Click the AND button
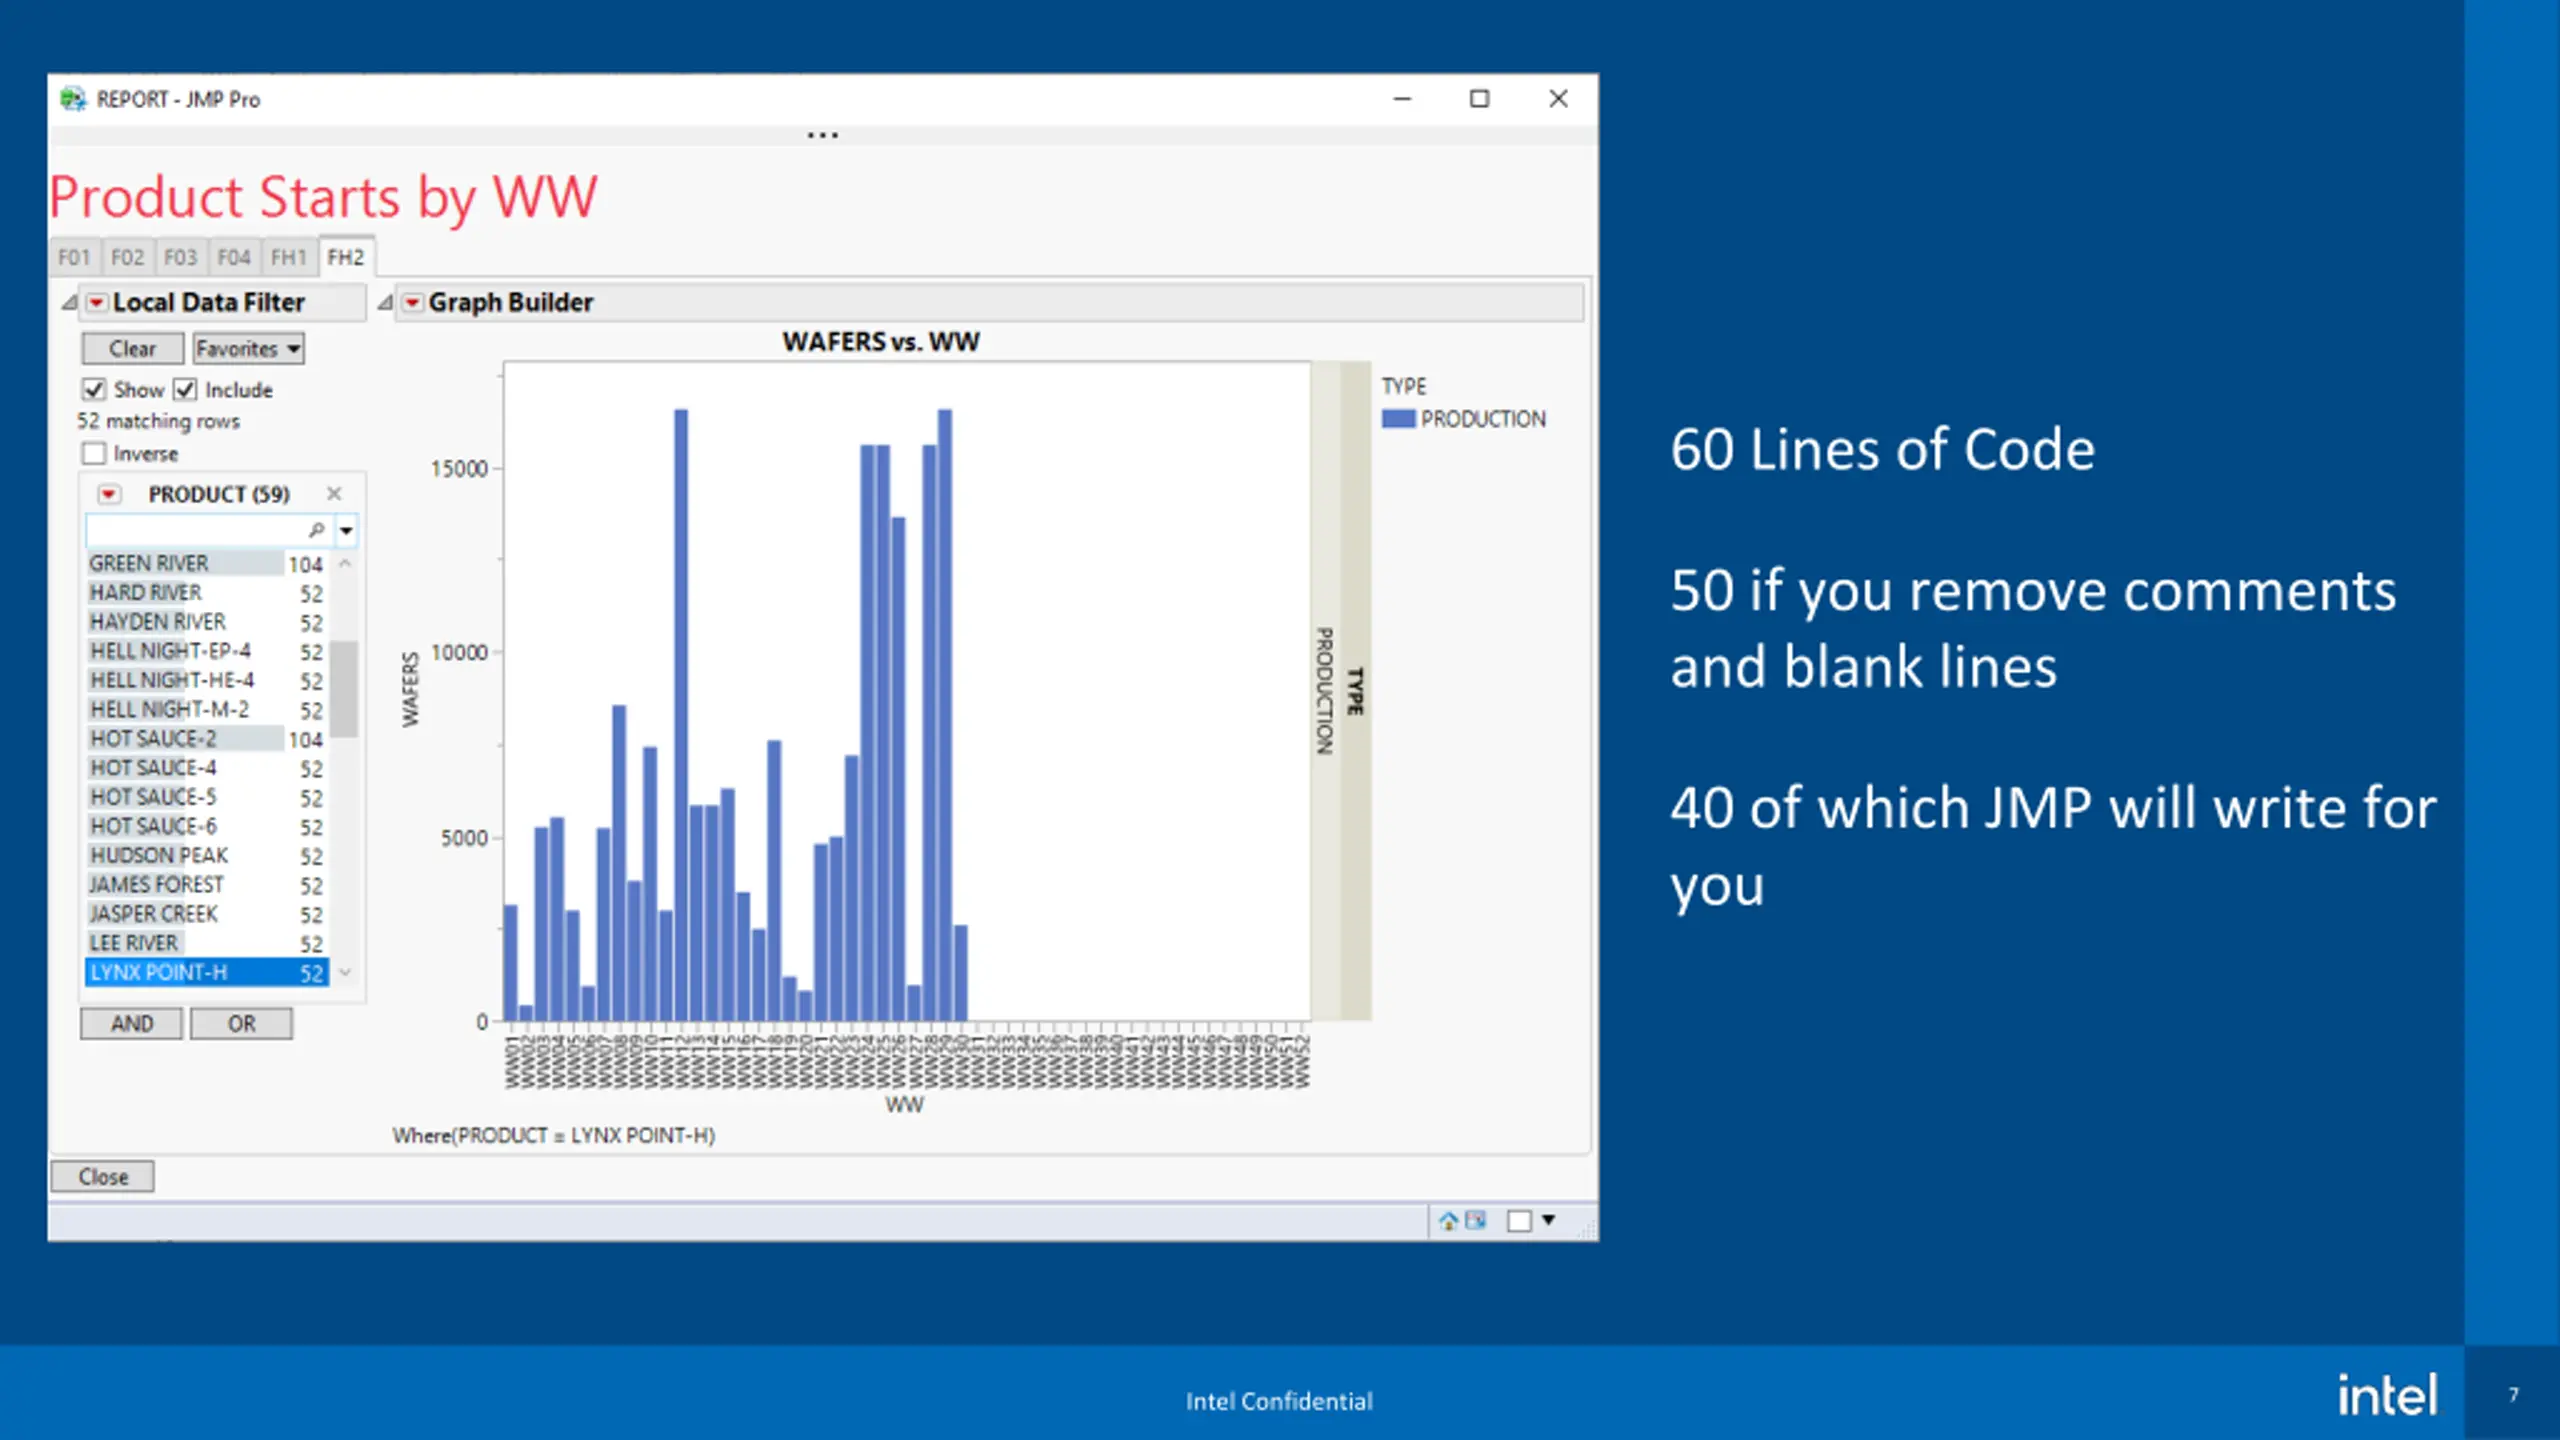 (x=132, y=1024)
